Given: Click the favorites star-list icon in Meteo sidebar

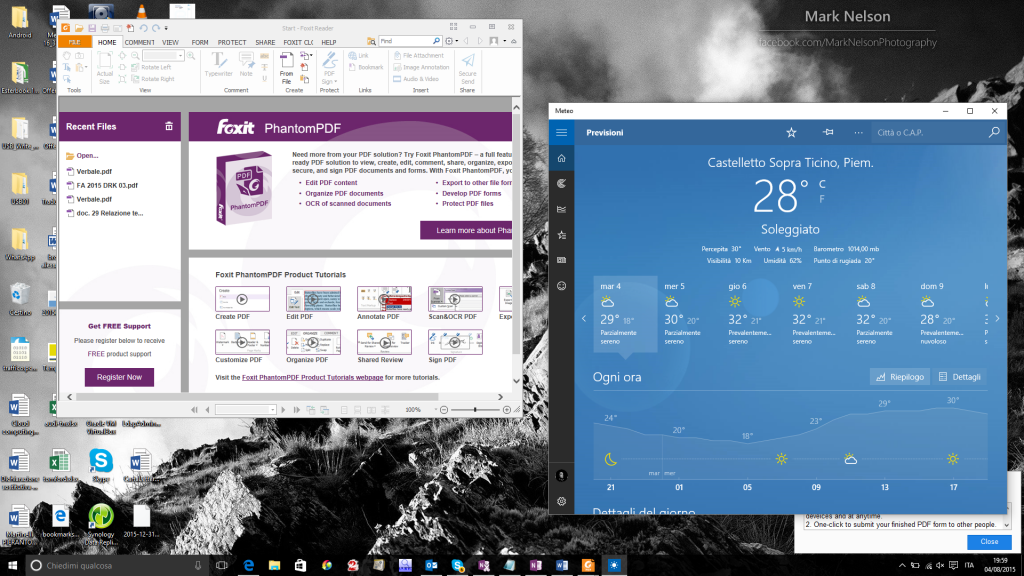Looking at the screenshot, I should point(562,234).
